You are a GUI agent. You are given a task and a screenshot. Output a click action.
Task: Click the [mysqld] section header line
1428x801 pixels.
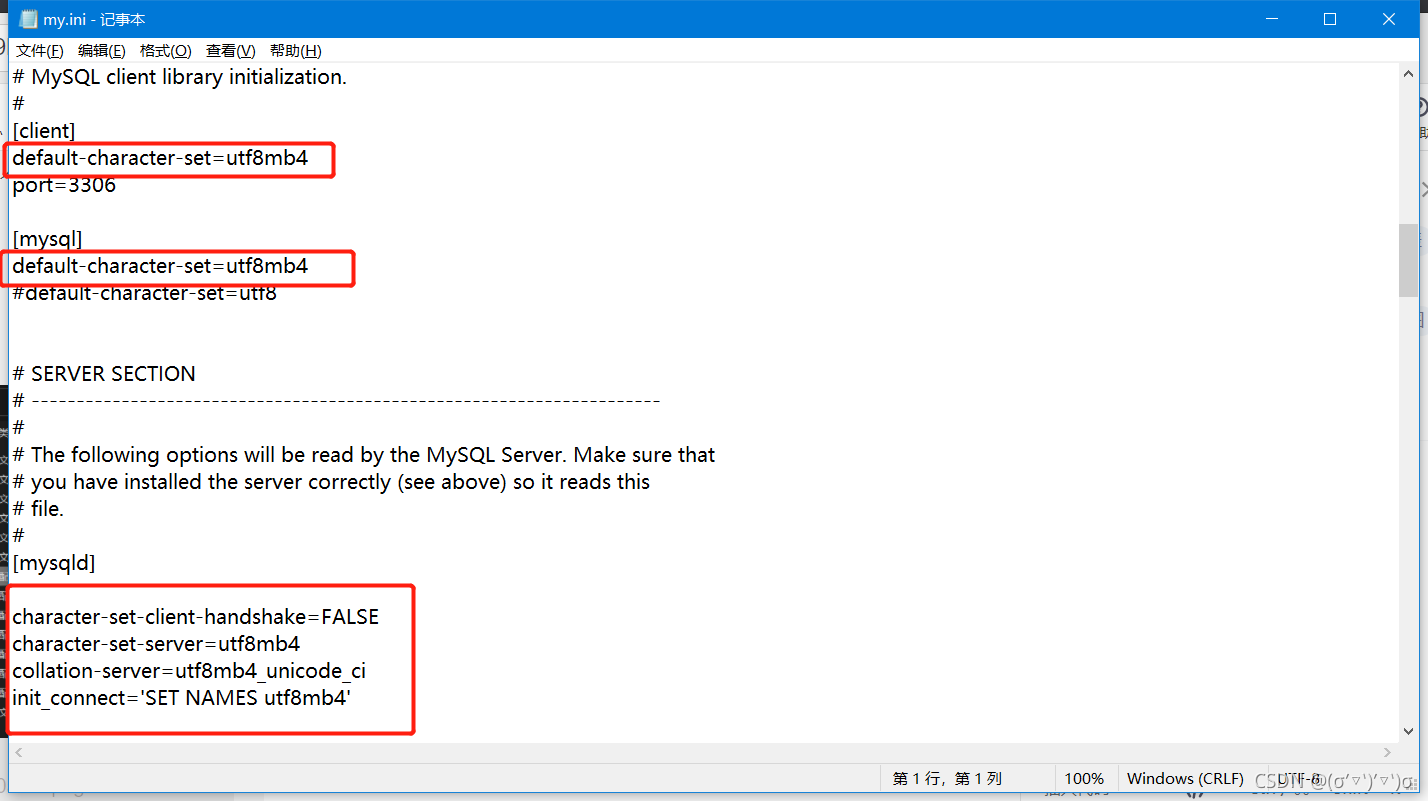(54, 563)
